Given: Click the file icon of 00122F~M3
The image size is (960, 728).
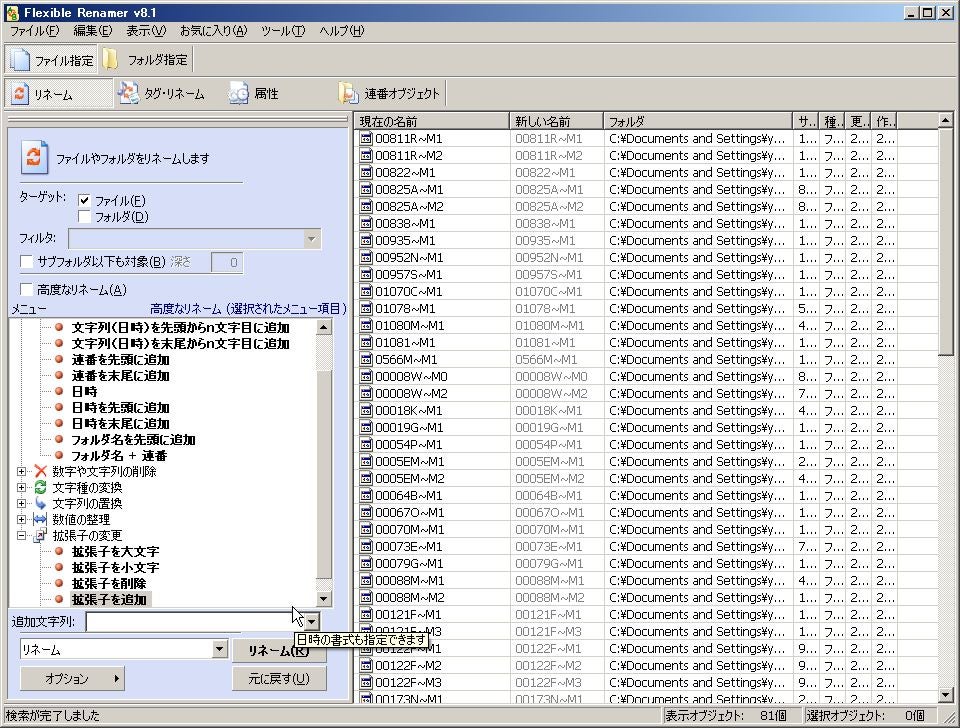Looking at the screenshot, I should [x=366, y=683].
